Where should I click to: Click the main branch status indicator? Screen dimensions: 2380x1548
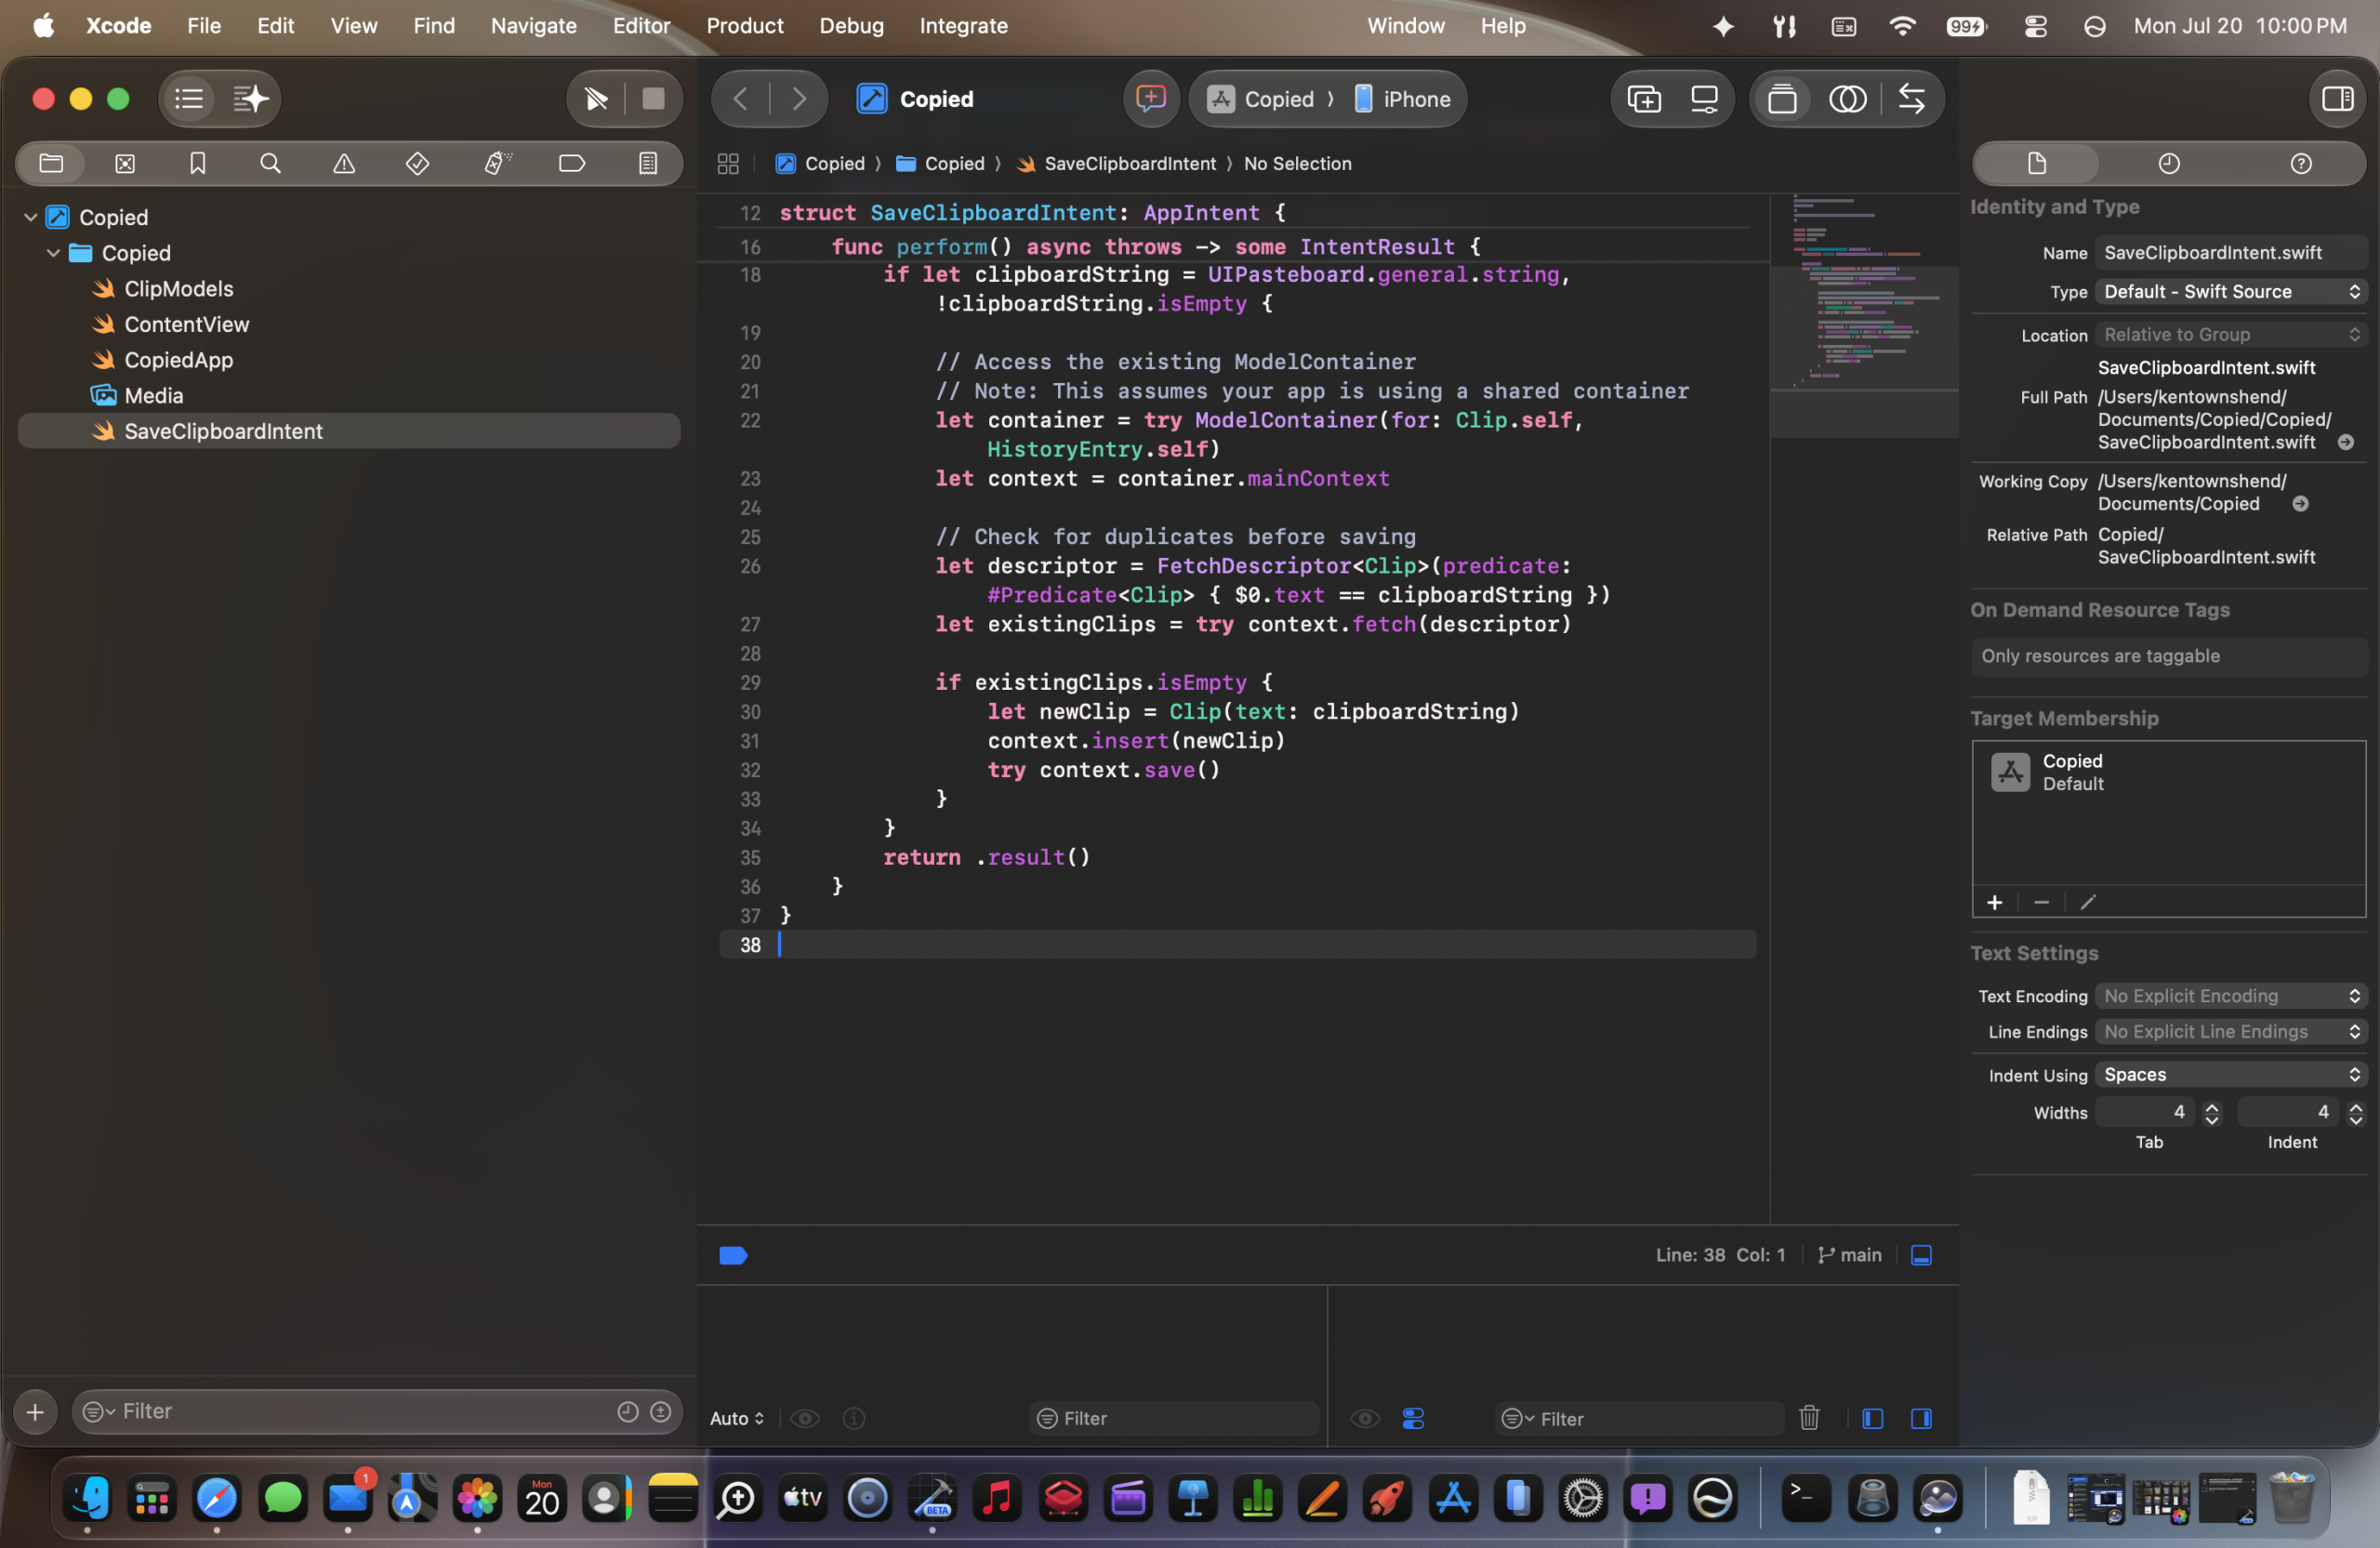click(x=1849, y=1256)
